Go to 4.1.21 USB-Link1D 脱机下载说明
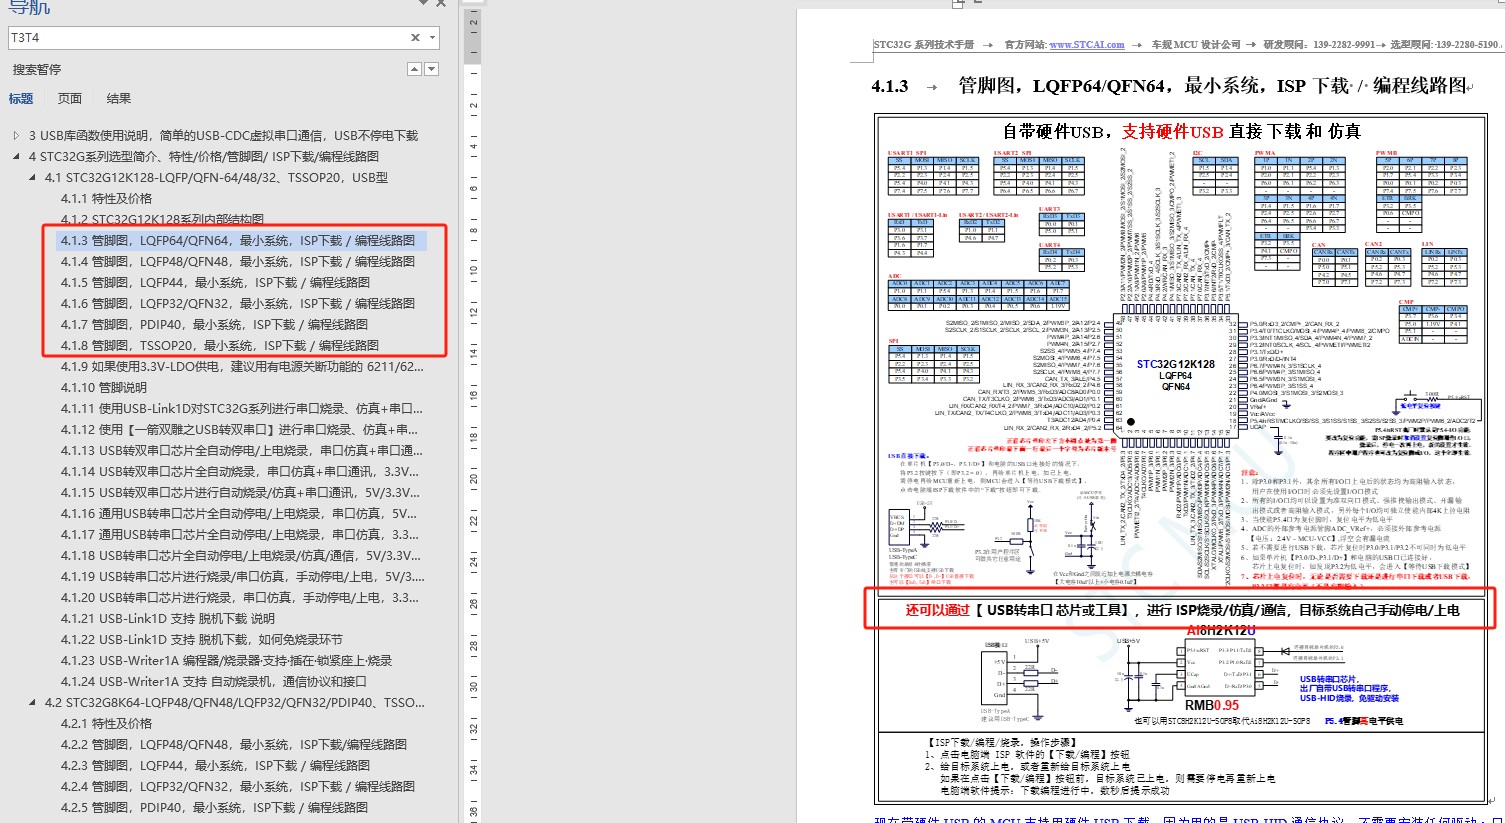The width and height of the screenshot is (1505, 823). tap(167, 619)
